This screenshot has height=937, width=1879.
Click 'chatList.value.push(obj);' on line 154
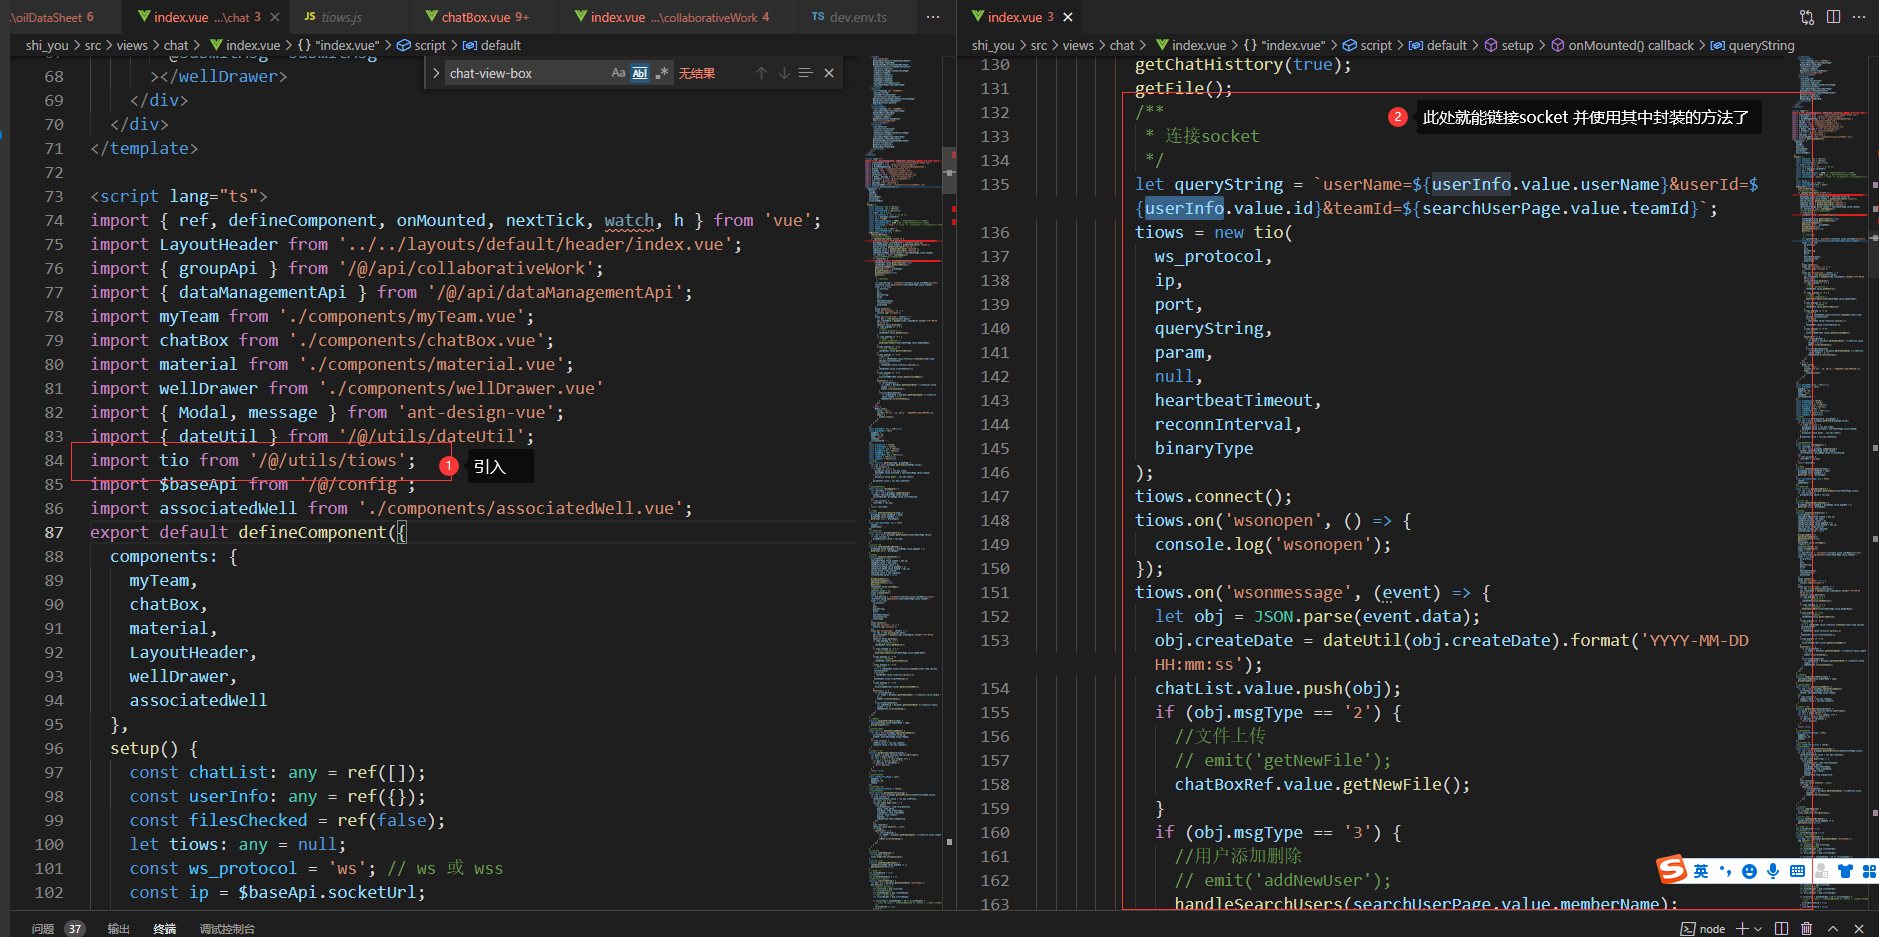coord(1278,688)
